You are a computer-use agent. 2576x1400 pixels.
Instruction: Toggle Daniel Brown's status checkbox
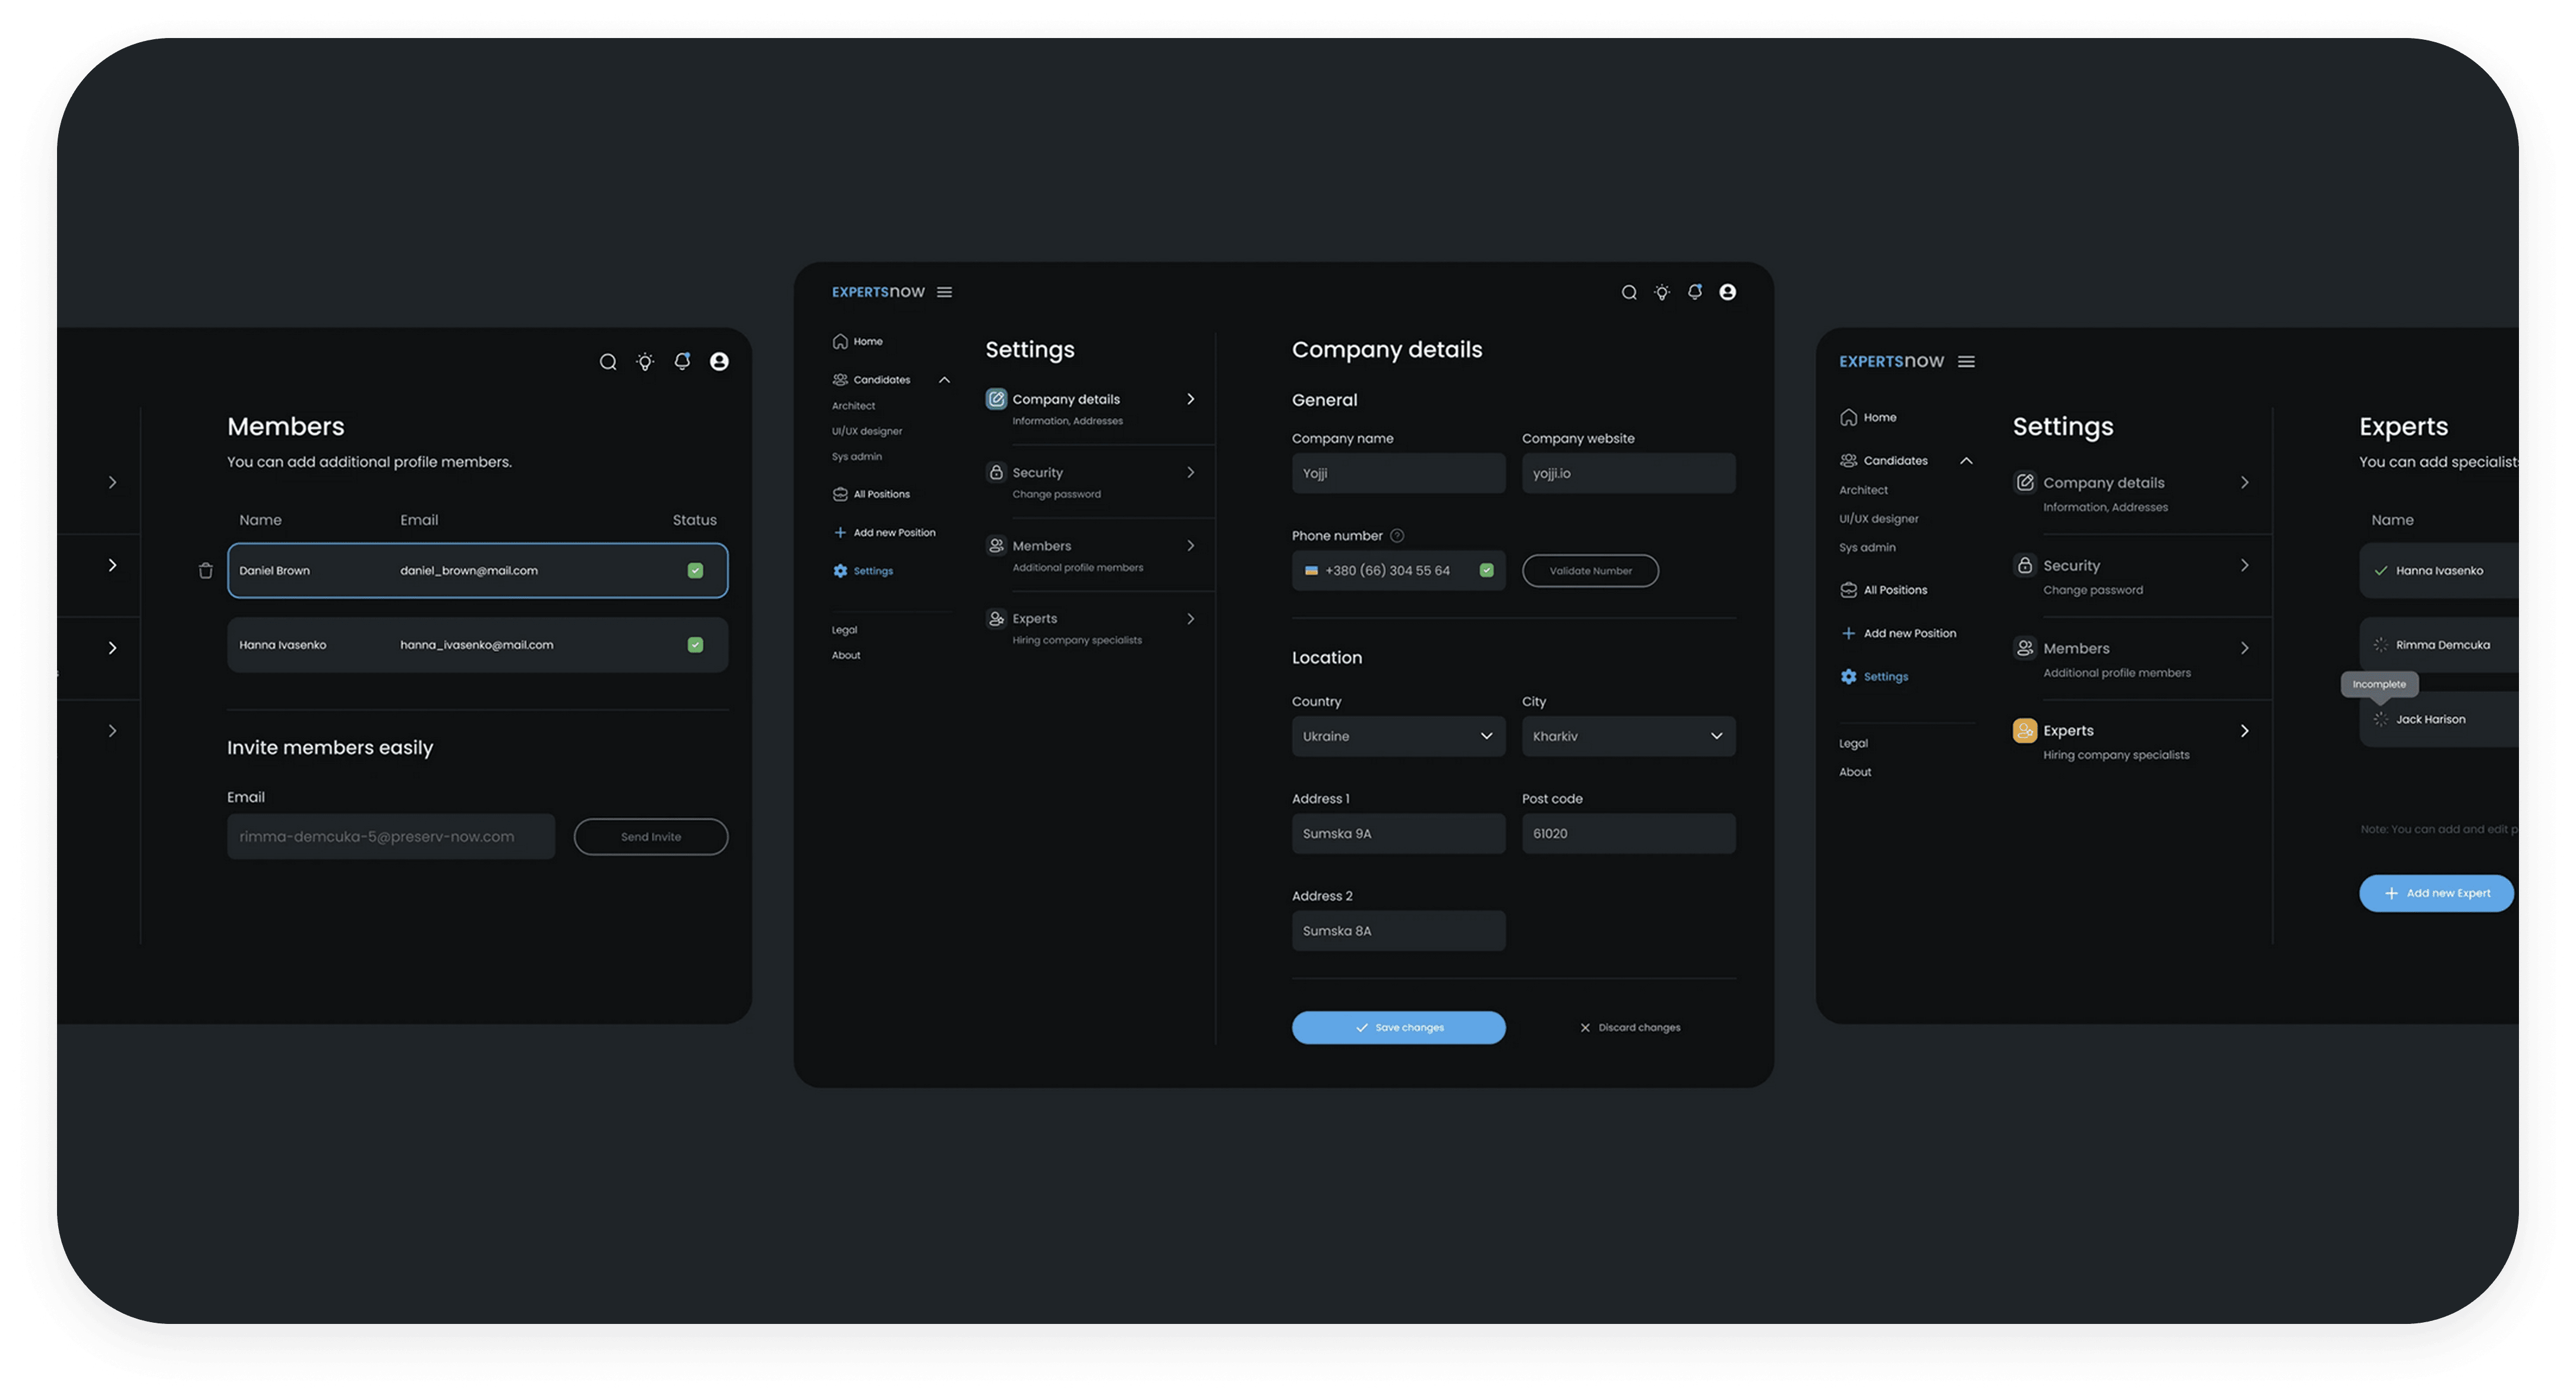pos(695,571)
